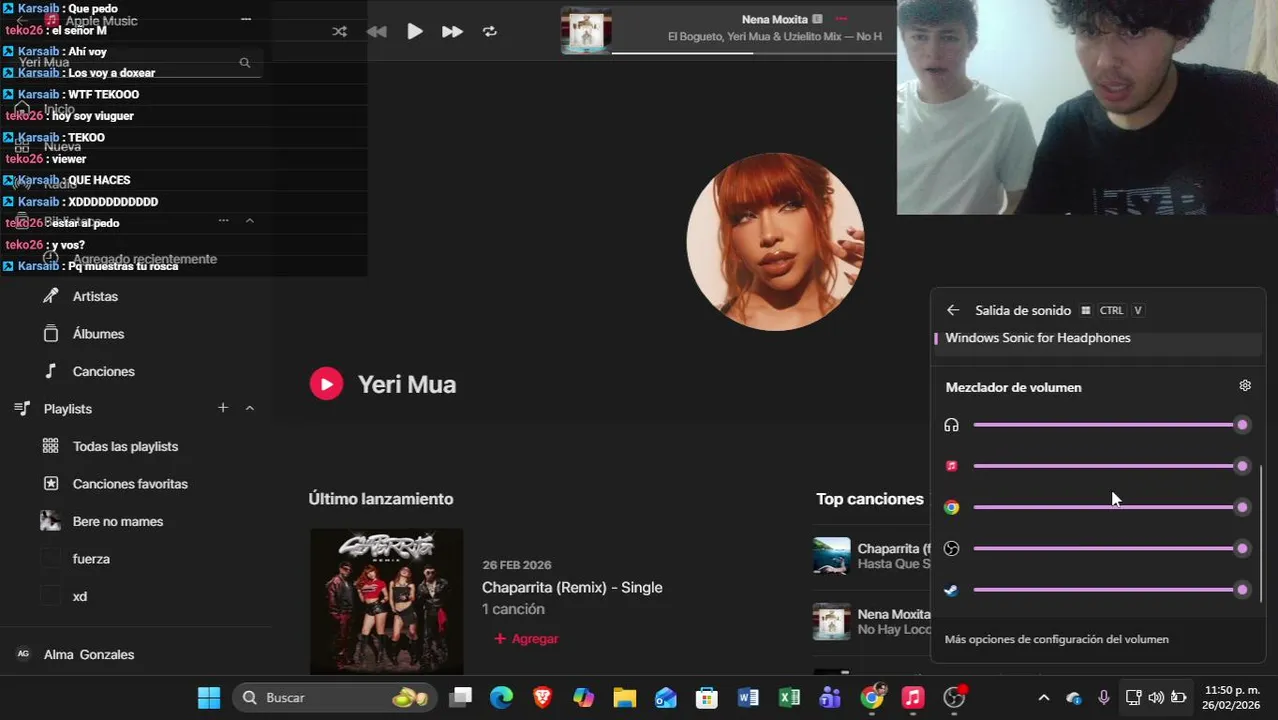Viewport: 1278px width, 720px height.
Task: Switch to Apple Music taskbar icon
Action: (913, 697)
